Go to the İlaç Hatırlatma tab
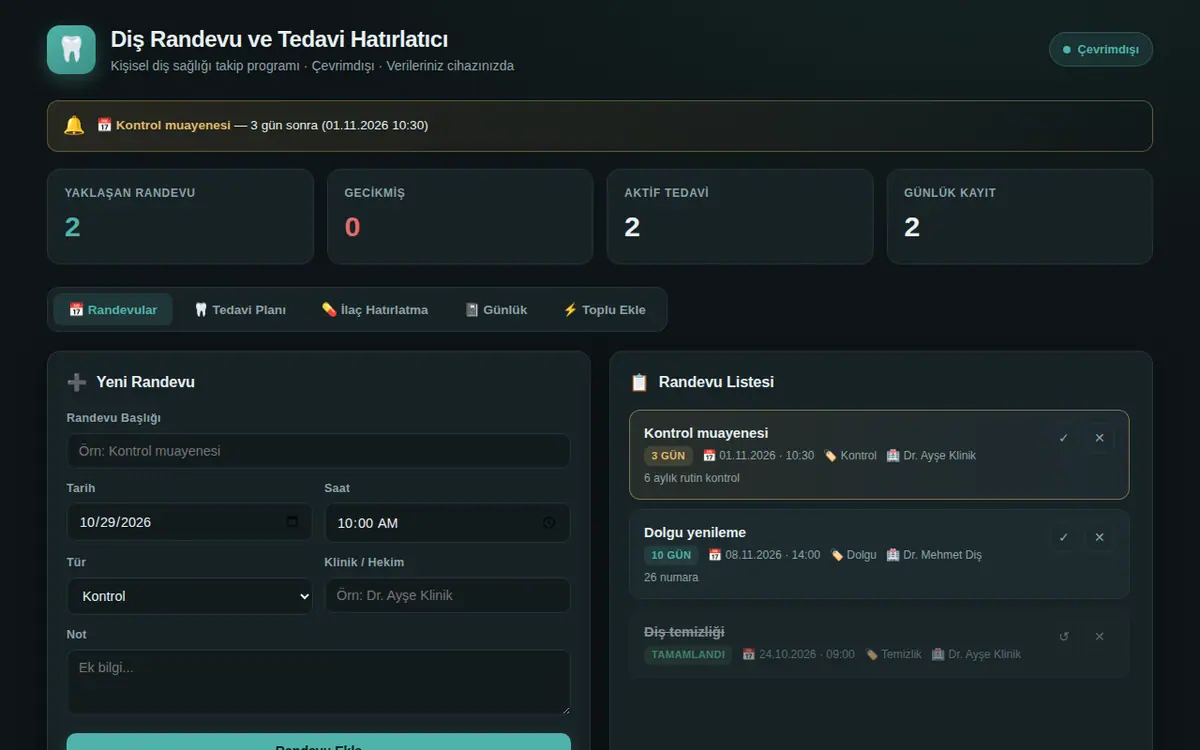The height and width of the screenshot is (750, 1200). point(375,310)
